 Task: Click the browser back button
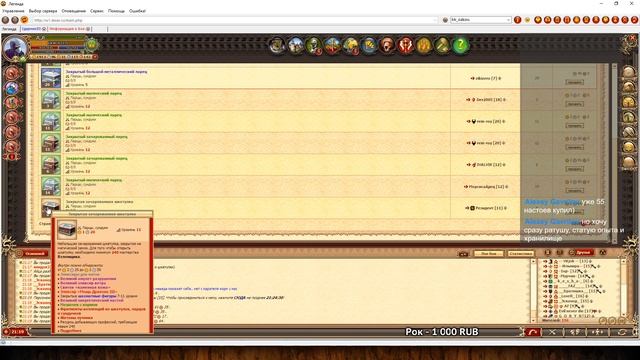click(x=5, y=20)
